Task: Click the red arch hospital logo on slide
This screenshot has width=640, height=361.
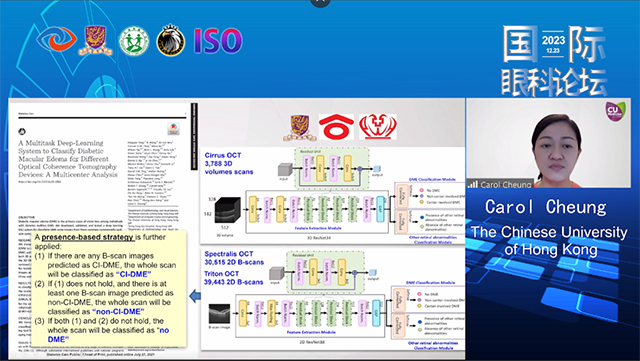Action: pos(336,127)
